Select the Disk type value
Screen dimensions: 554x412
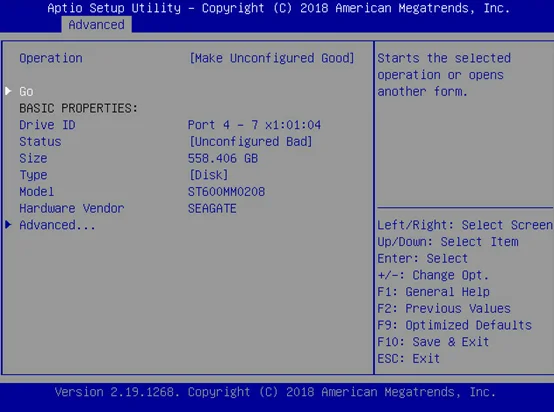[x=209, y=175]
